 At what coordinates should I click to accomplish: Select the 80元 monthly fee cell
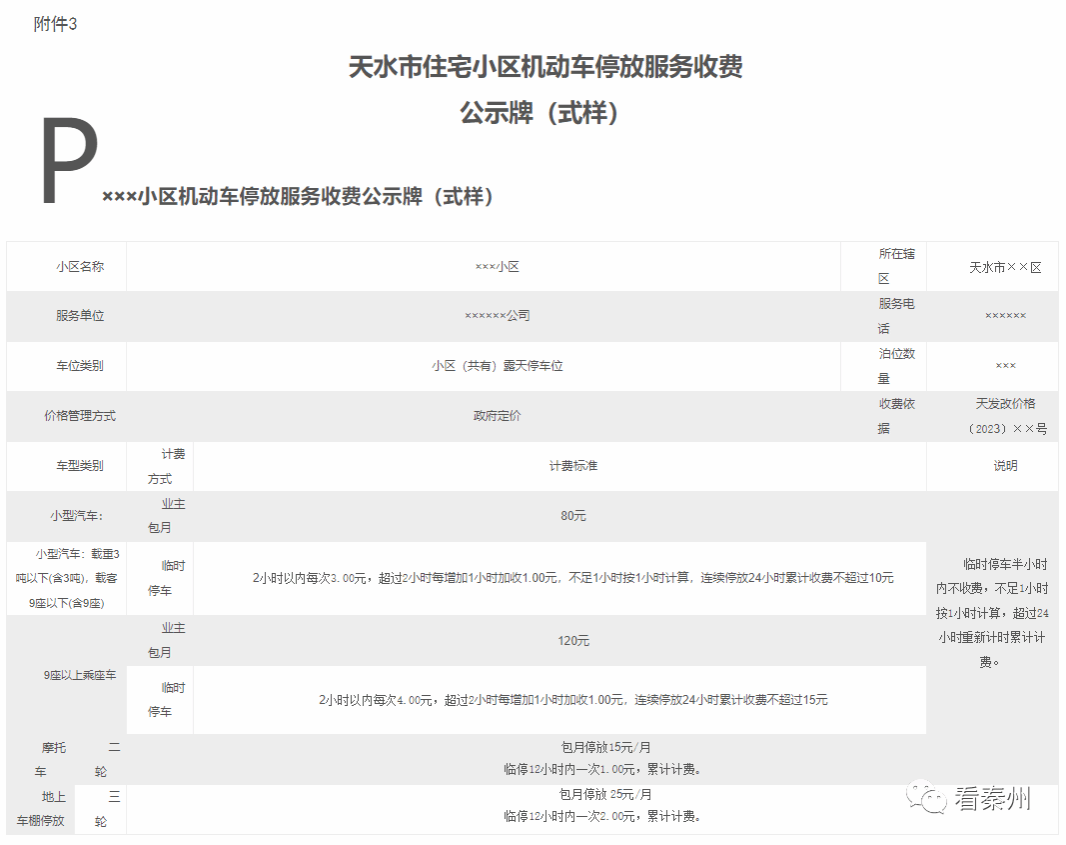(x=573, y=516)
